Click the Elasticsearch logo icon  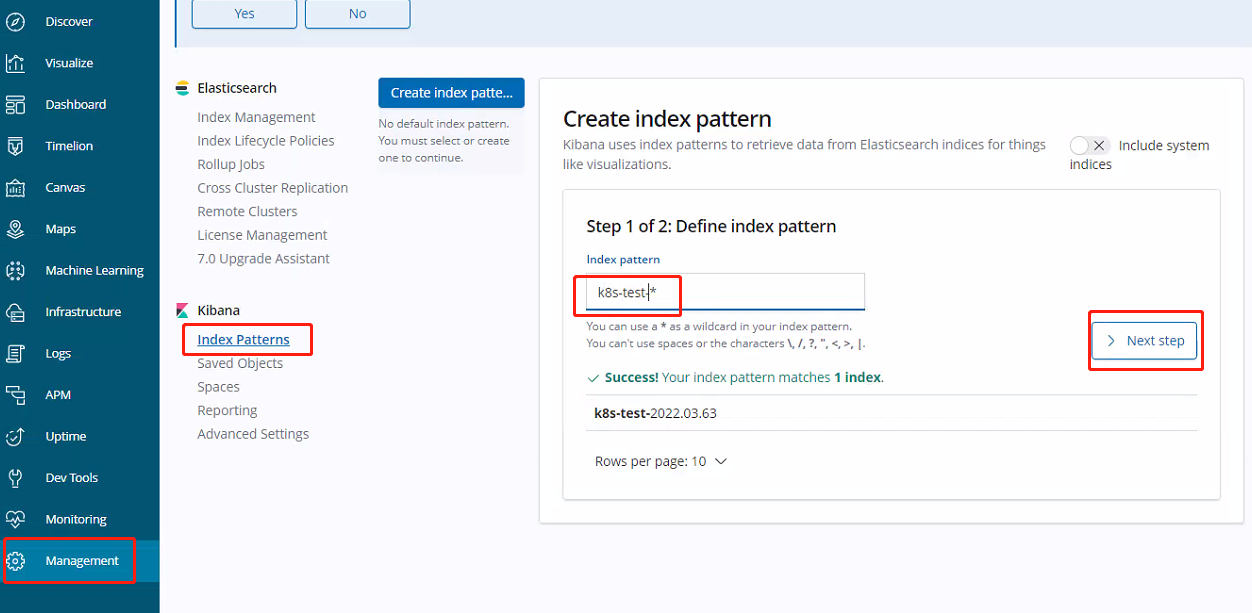point(182,88)
